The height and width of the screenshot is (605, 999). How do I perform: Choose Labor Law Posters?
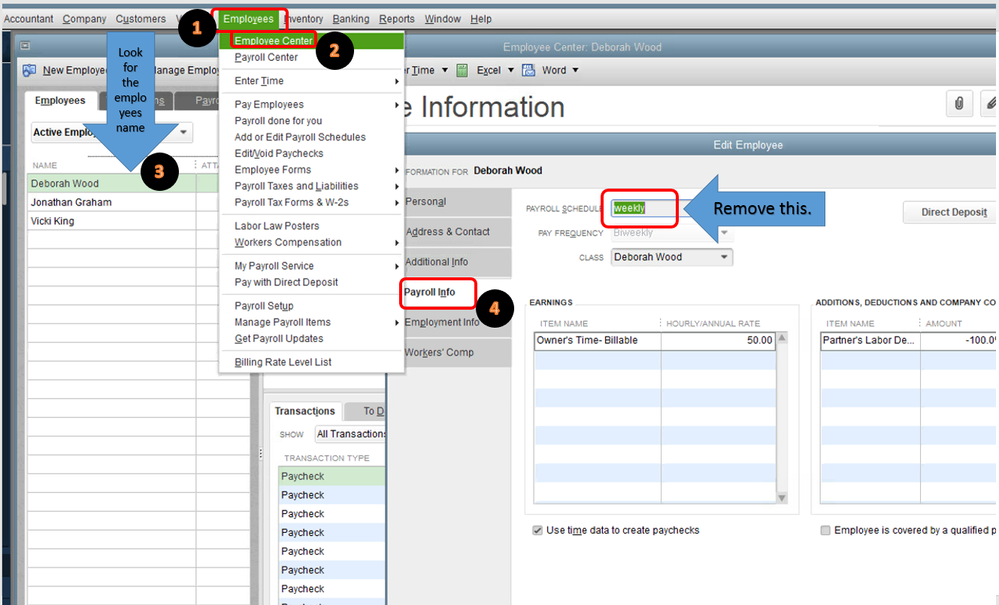coord(277,226)
